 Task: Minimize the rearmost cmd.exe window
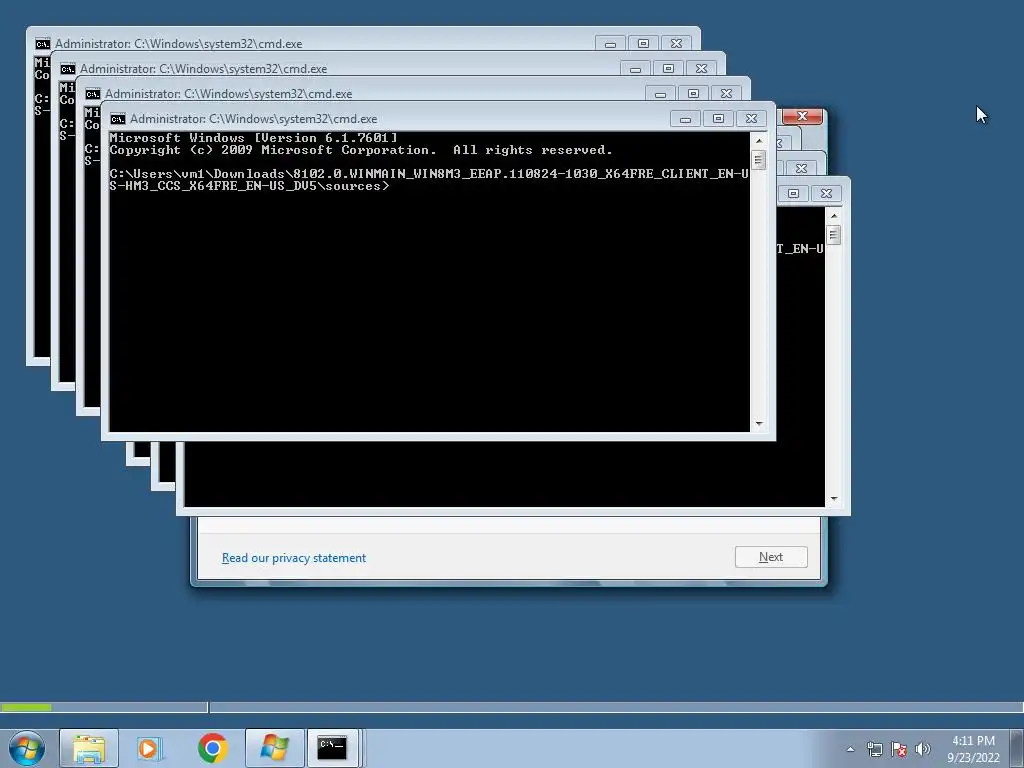[610, 44]
